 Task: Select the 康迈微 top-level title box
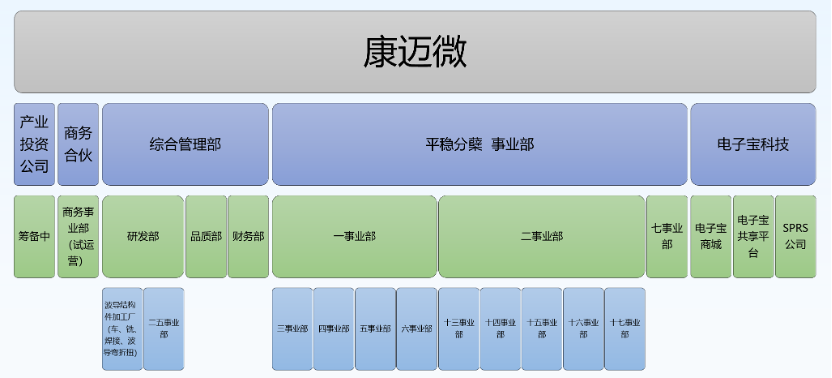click(x=415, y=52)
